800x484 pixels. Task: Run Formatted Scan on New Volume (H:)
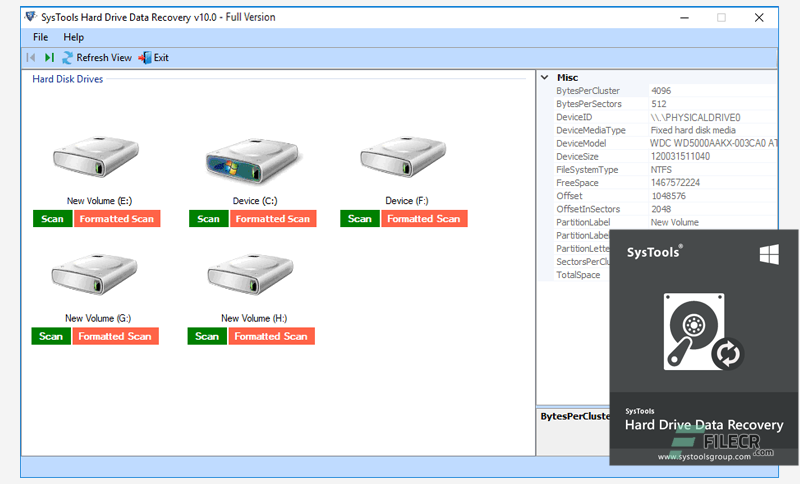point(271,336)
